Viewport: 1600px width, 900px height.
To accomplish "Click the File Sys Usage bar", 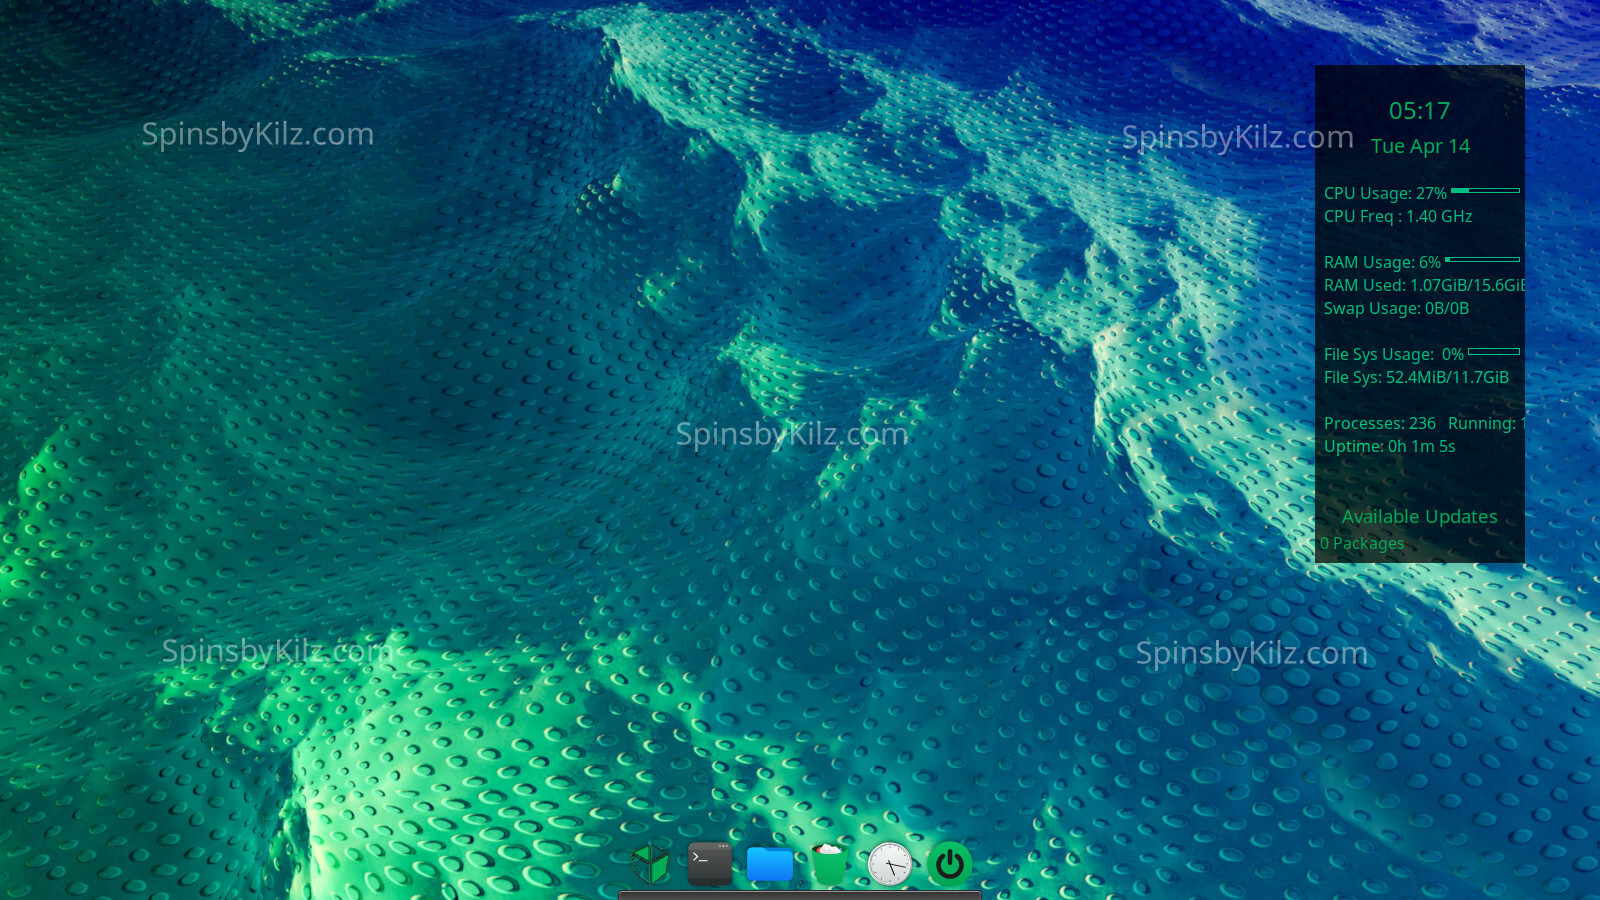I will point(1494,352).
